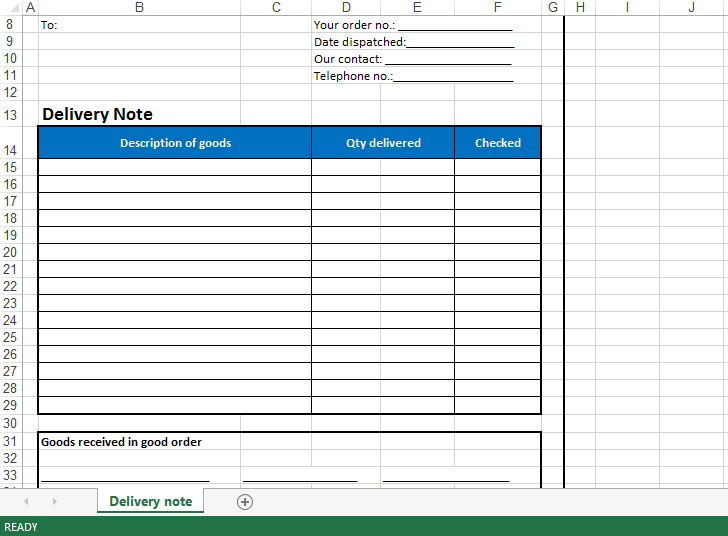The width and height of the screenshot is (728, 536).
Task: Add a new sheet with plus button
Action: [x=245, y=502]
